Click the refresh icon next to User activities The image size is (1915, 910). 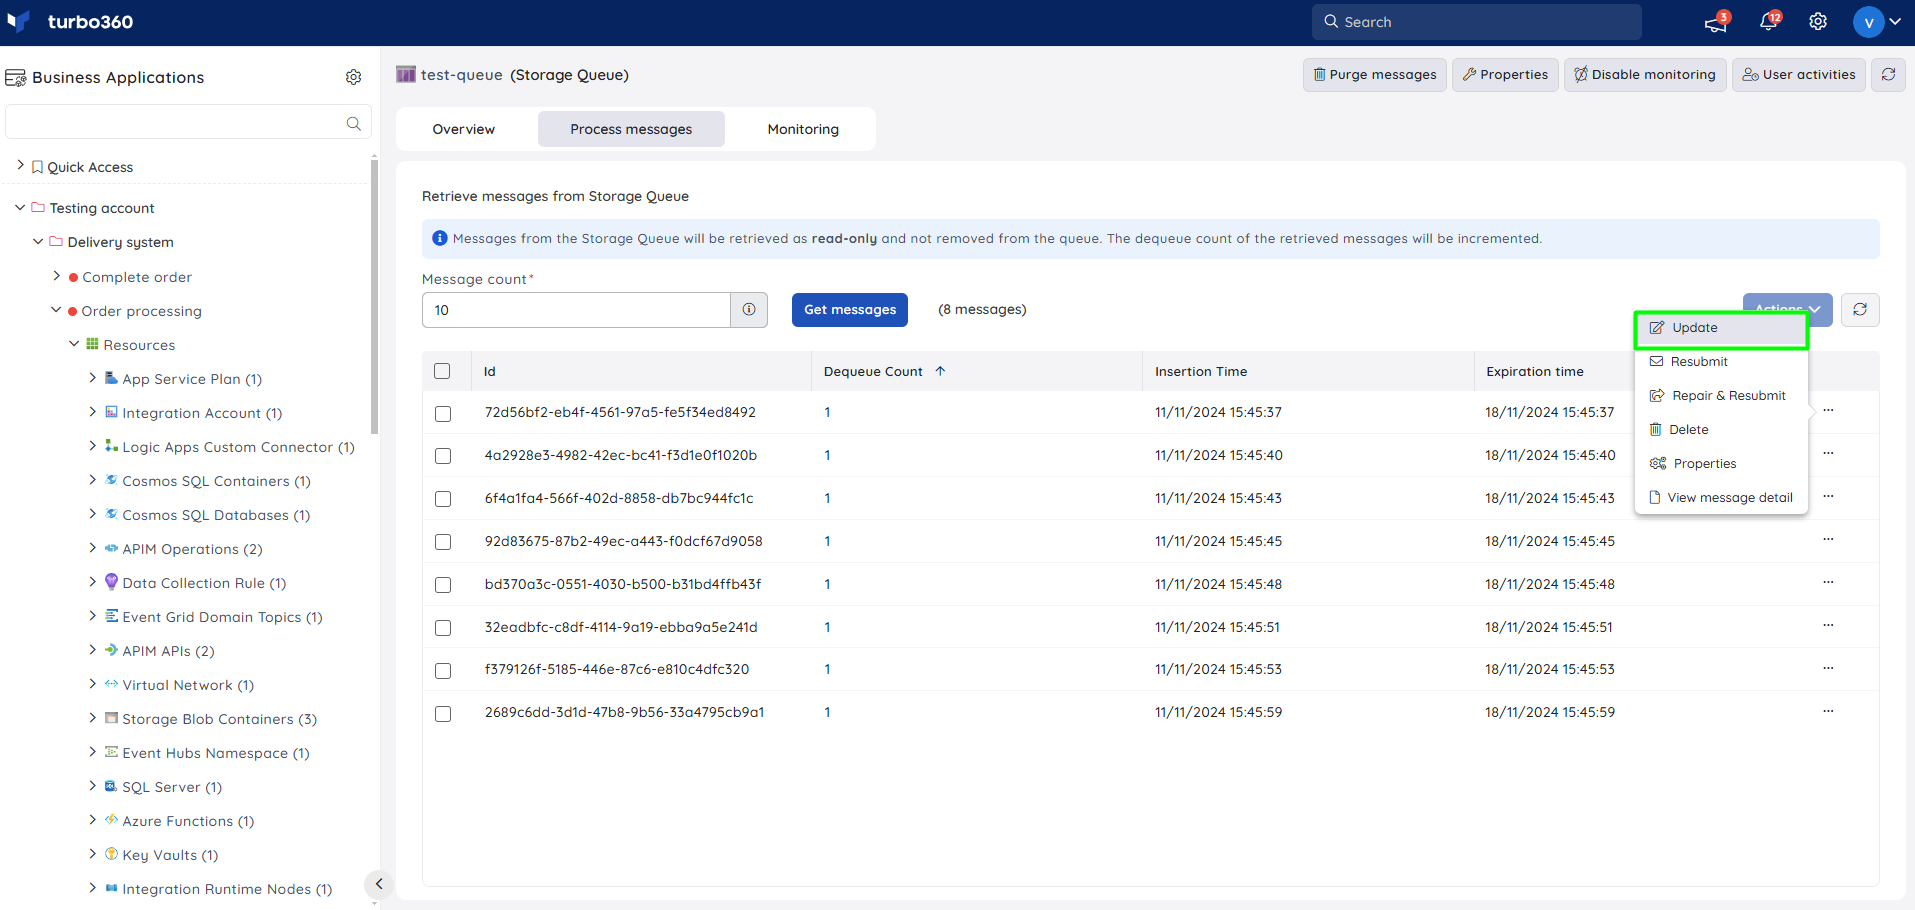click(1888, 75)
